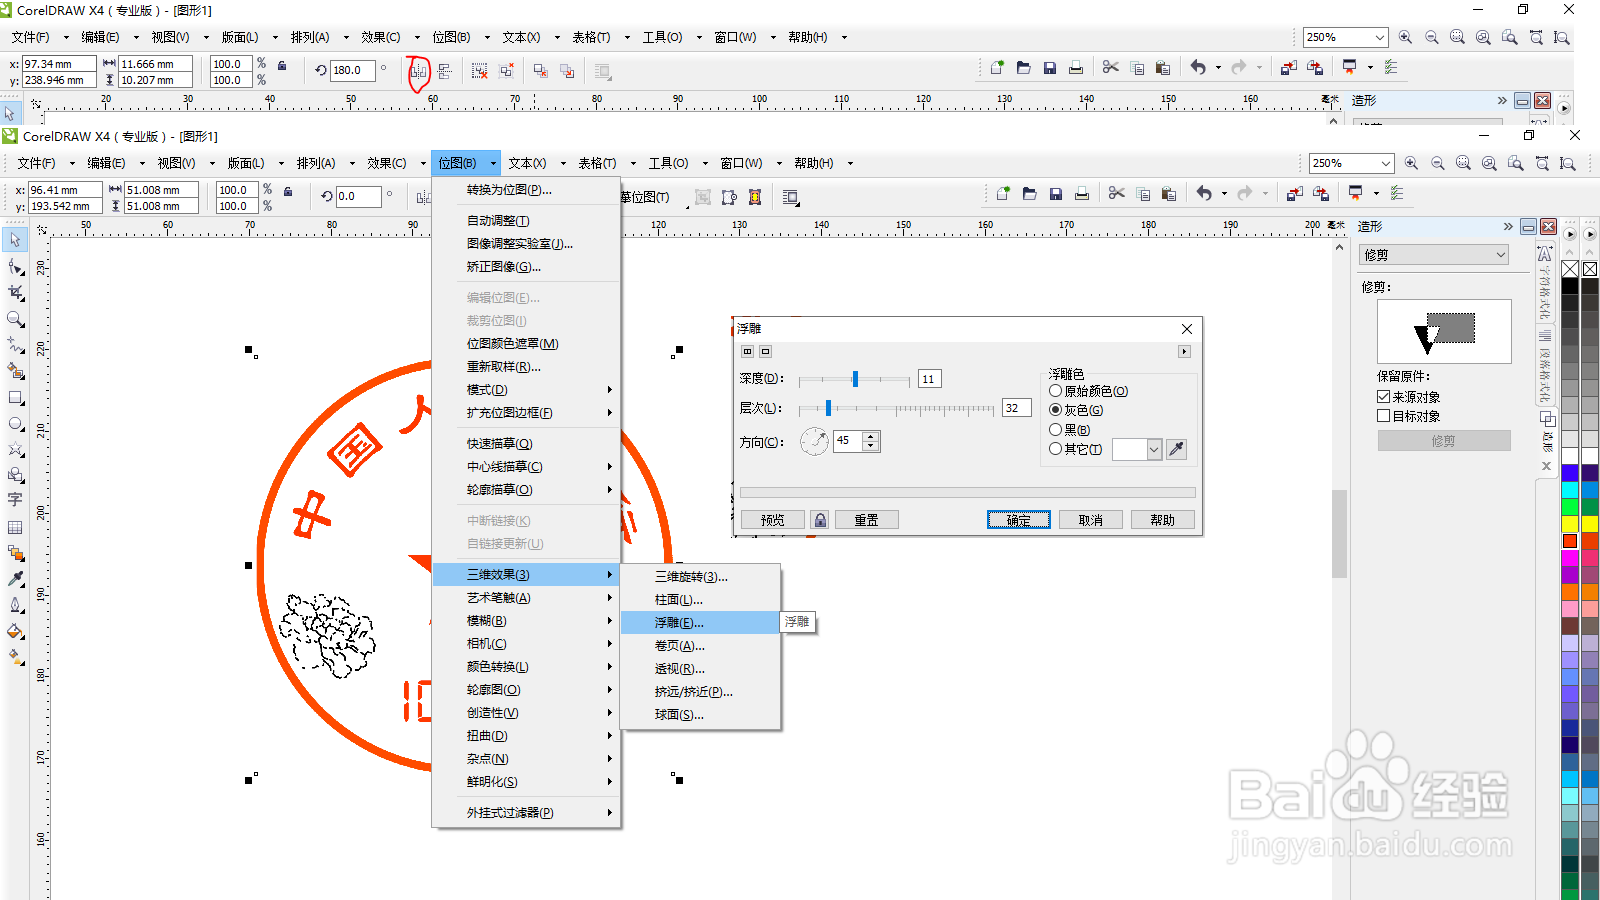The width and height of the screenshot is (1600, 900).
Task: Expand the 模式 submenu
Action: click(526, 390)
